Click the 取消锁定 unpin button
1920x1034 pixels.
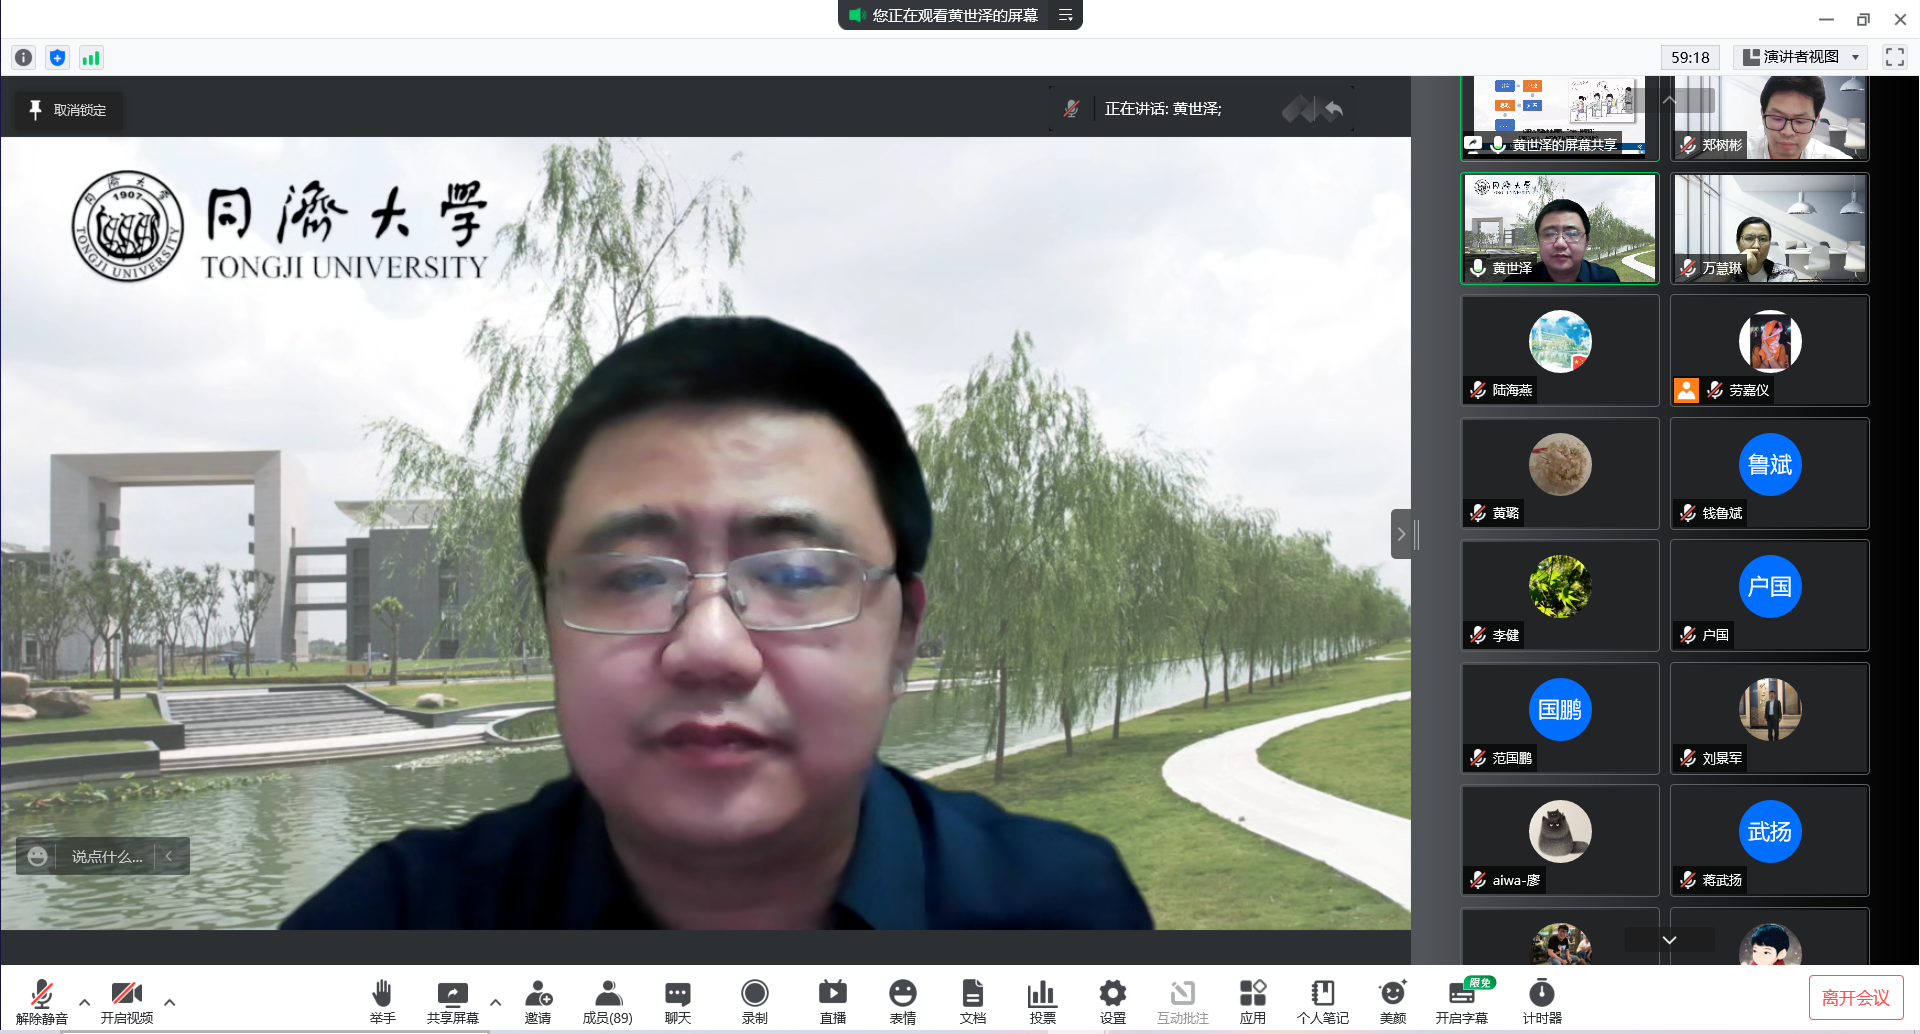click(68, 110)
